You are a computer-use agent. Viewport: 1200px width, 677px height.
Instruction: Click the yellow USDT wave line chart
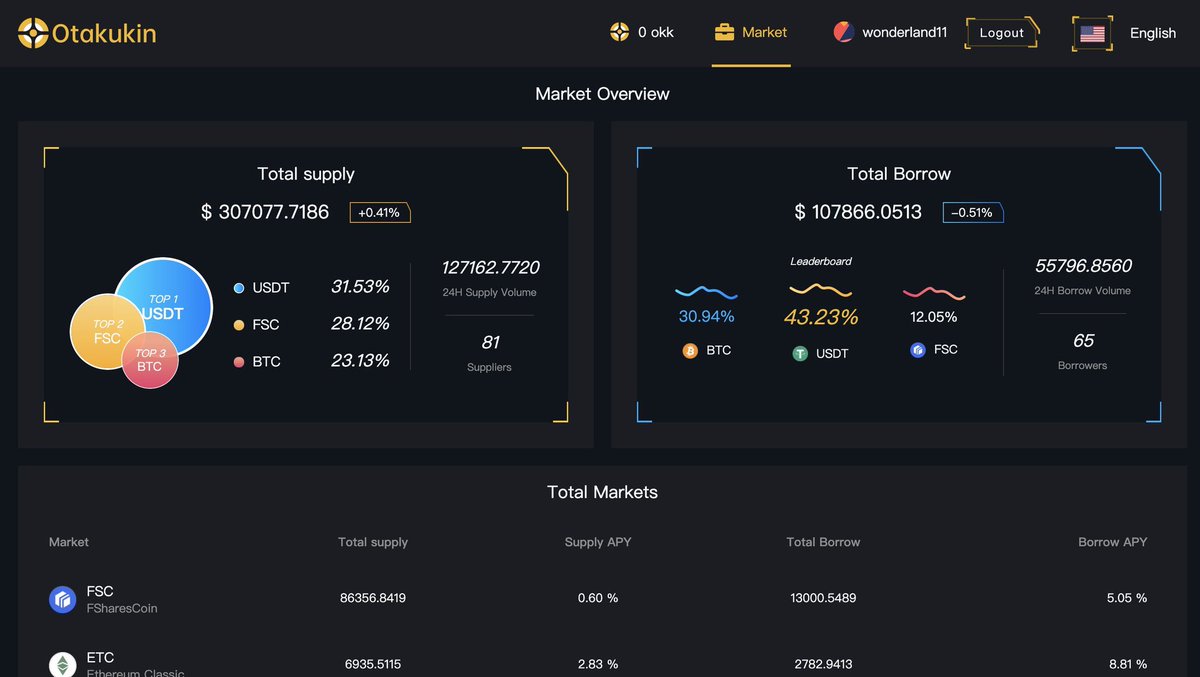pyautogui.click(x=821, y=290)
